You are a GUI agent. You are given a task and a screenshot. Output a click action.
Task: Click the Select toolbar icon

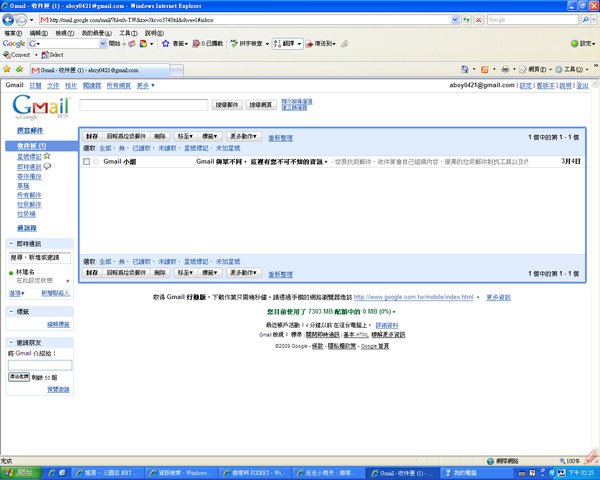[45, 55]
